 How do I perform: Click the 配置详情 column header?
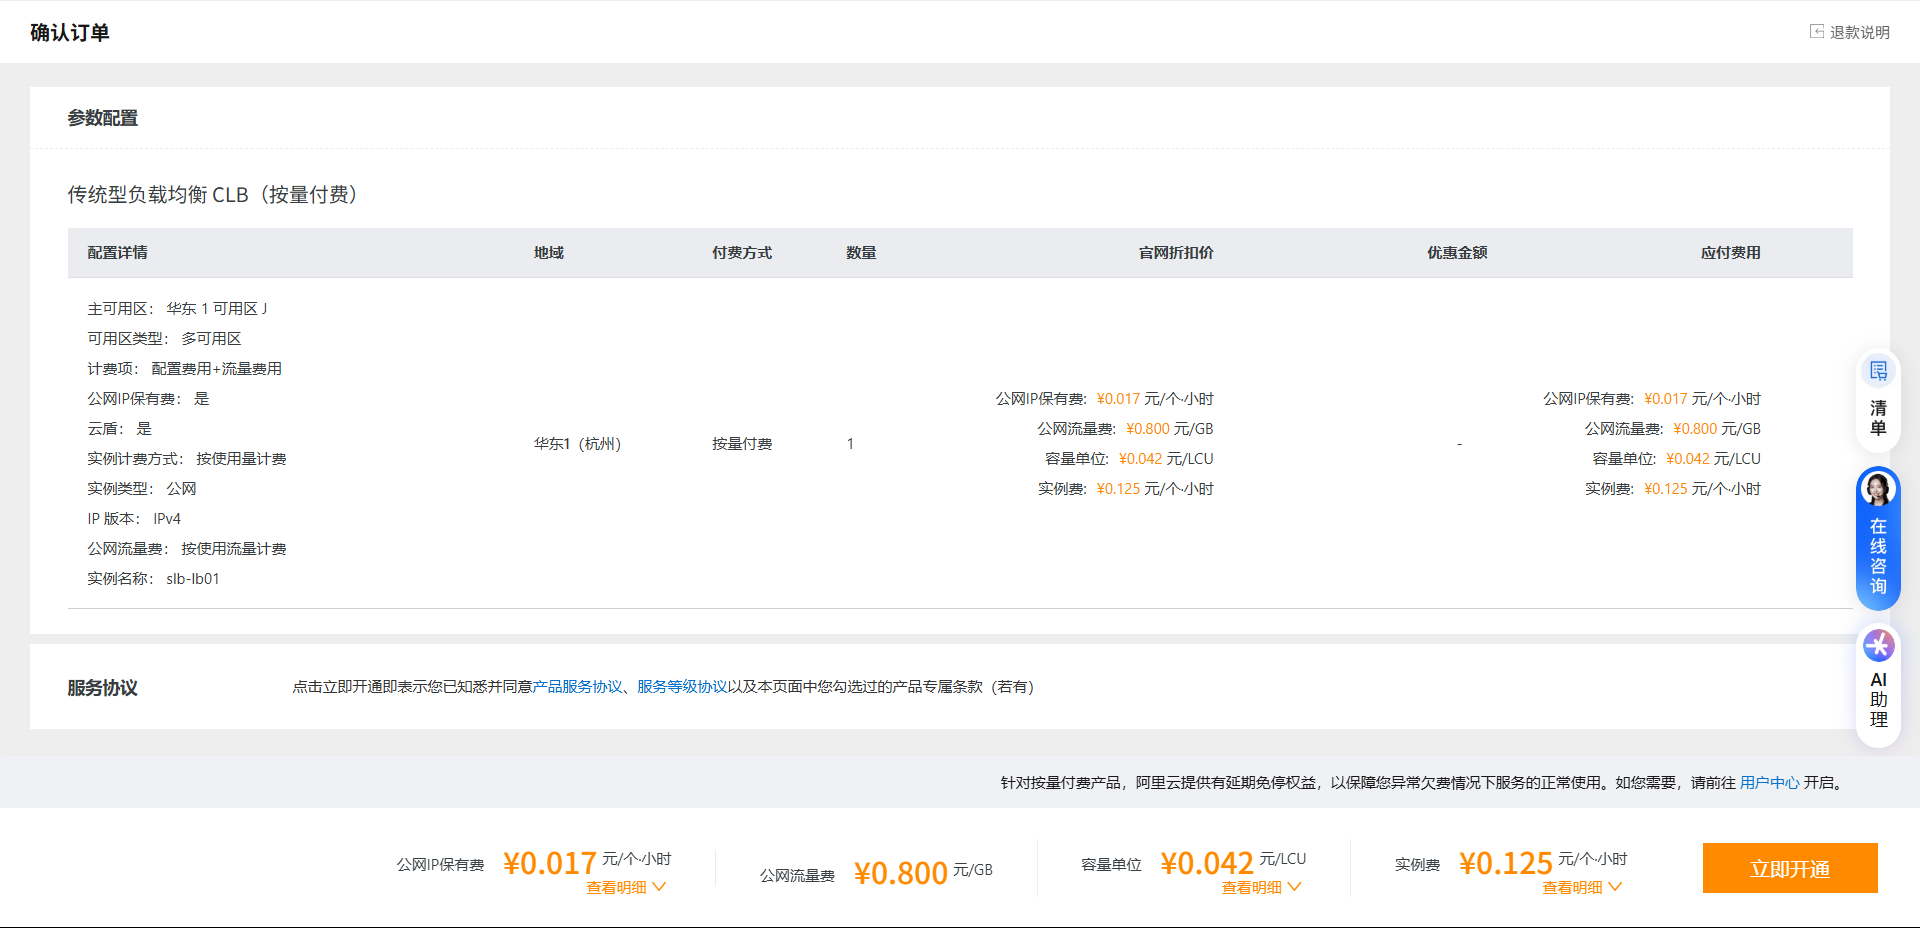[117, 253]
